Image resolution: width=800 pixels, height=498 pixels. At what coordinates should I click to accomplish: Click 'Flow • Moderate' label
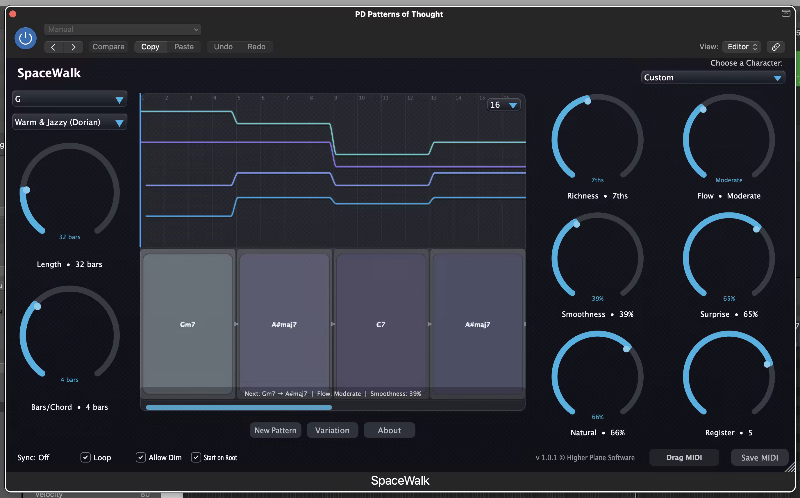(729, 196)
